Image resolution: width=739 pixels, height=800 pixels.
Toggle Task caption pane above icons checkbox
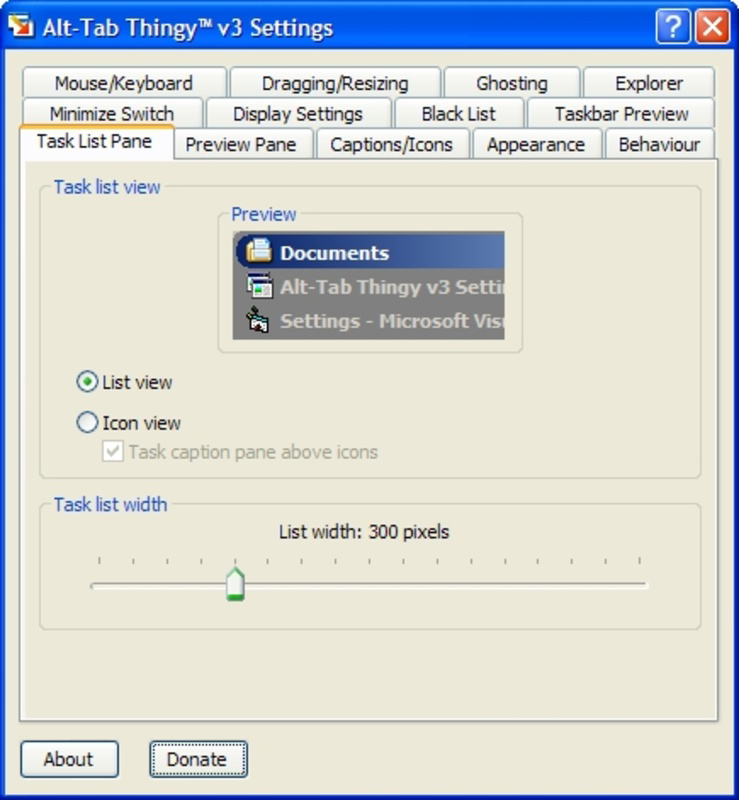(x=113, y=452)
